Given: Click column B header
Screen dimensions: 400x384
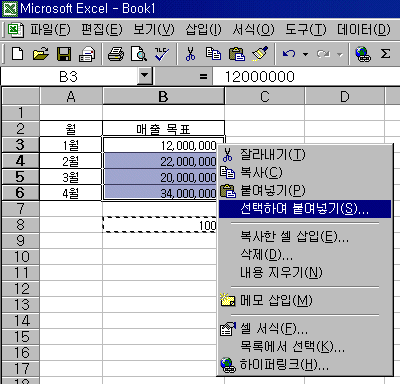Looking at the screenshot, I should pyautogui.click(x=163, y=97).
